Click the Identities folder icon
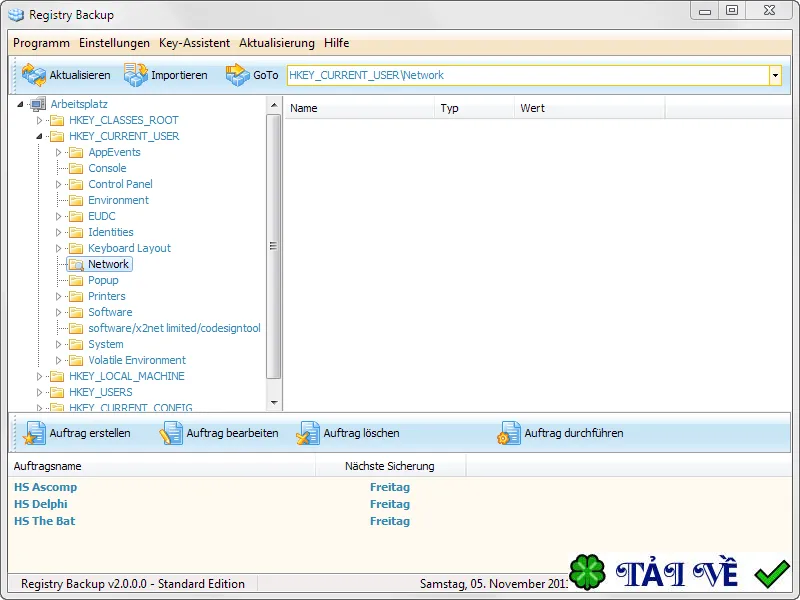 [76, 232]
